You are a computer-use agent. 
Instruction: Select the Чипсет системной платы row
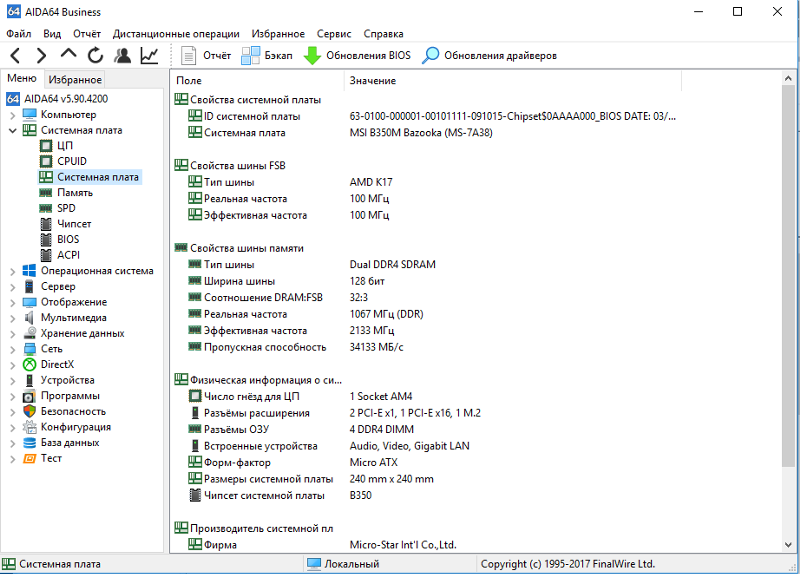280,495
